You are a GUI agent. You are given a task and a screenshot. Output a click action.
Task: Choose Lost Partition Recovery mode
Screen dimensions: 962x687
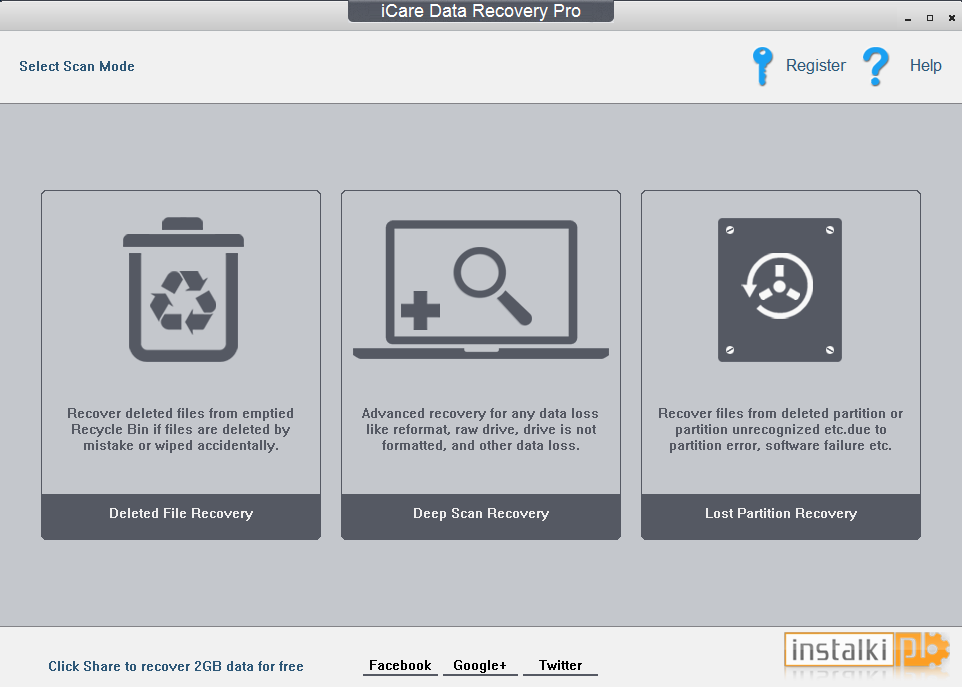pos(781,516)
